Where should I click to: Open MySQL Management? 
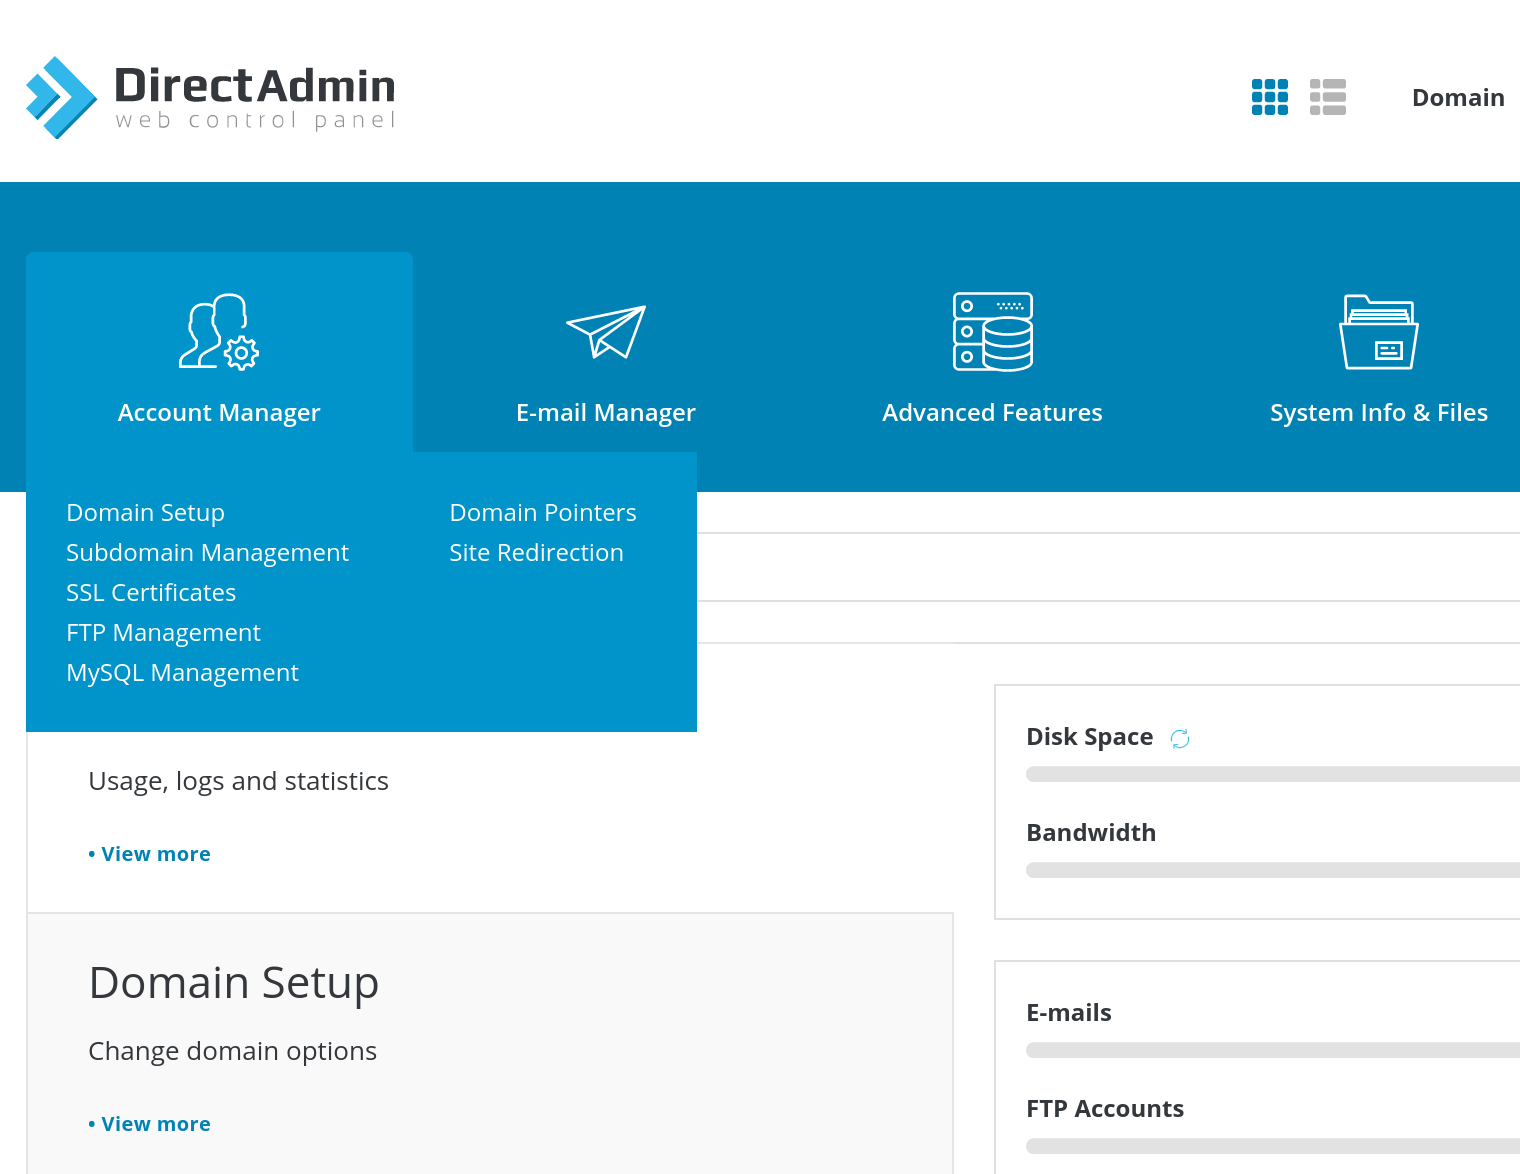click(182, 673)
